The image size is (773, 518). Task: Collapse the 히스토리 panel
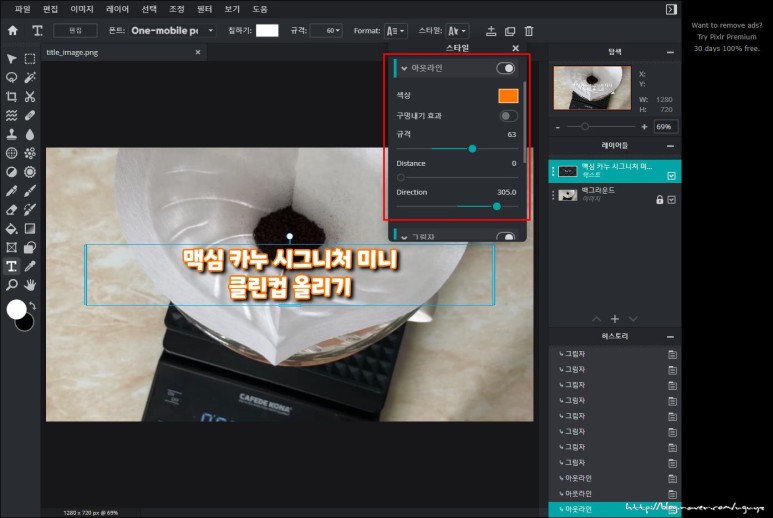pos(670,337)
